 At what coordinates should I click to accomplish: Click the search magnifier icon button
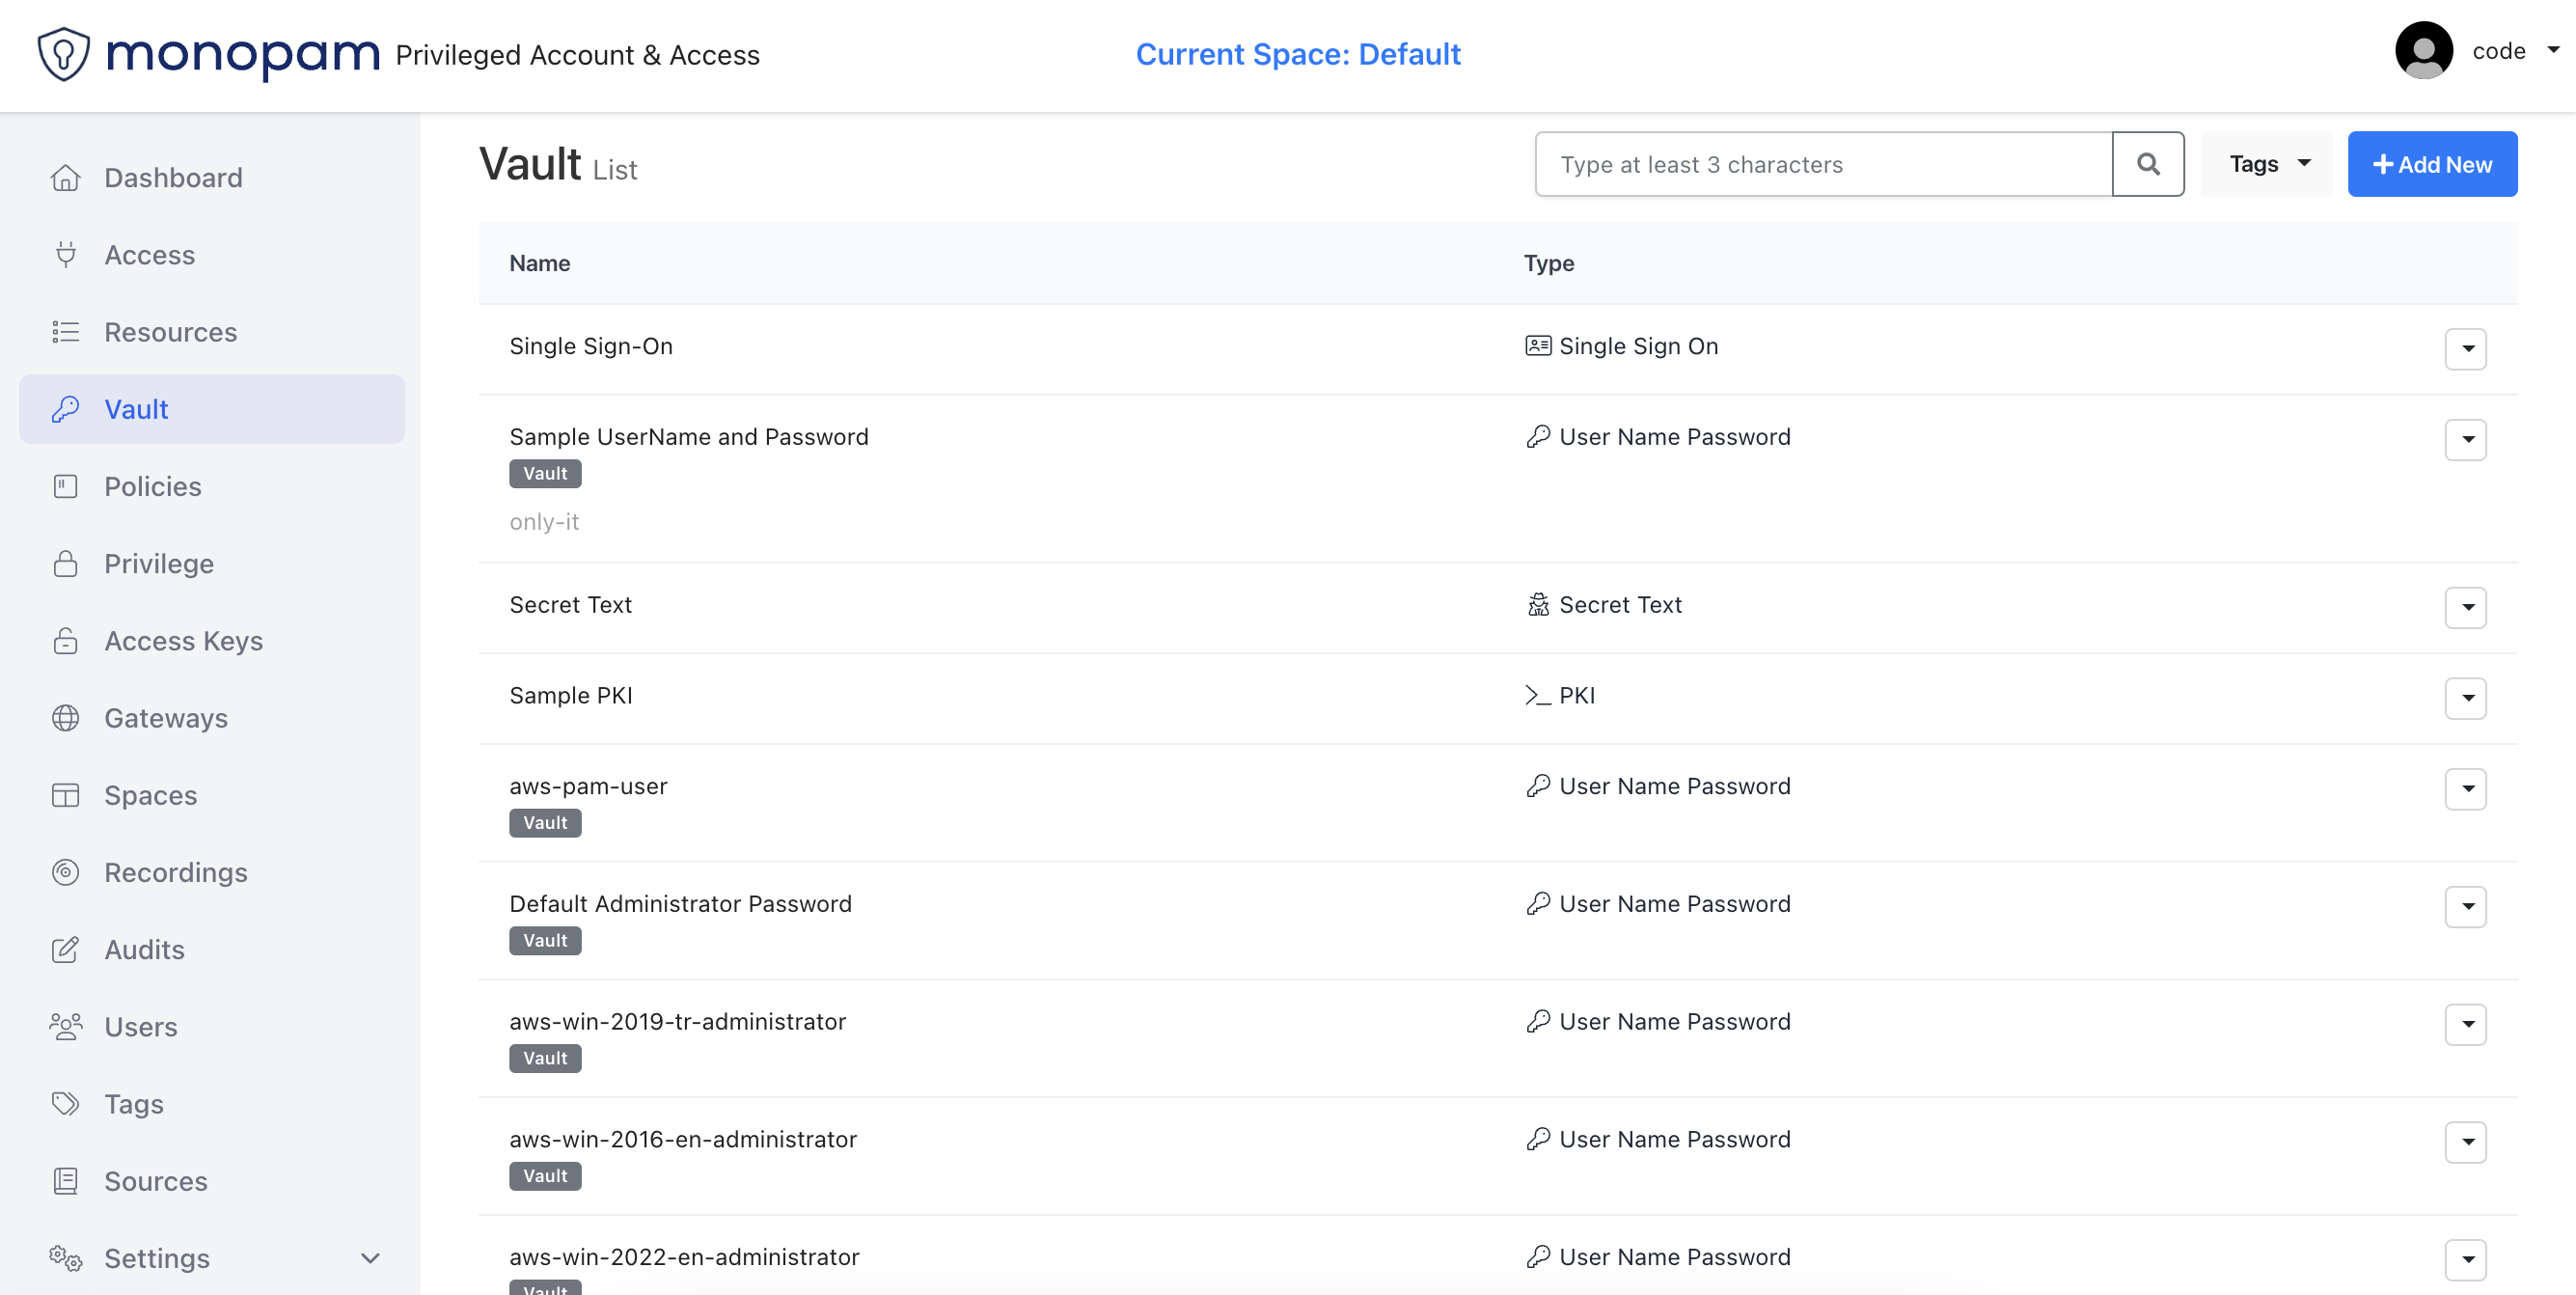[2147, 164]
